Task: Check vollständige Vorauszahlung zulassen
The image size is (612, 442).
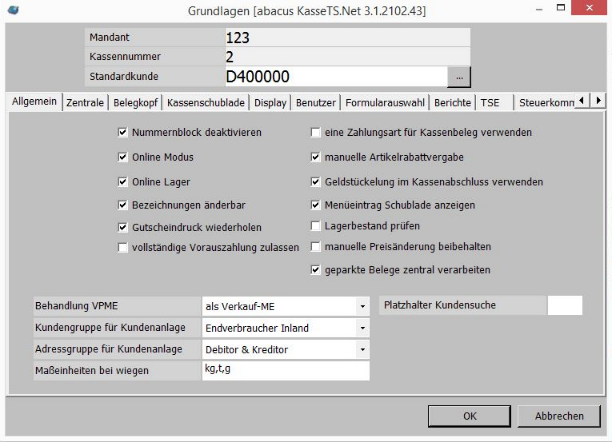Action: pos(122,247)
